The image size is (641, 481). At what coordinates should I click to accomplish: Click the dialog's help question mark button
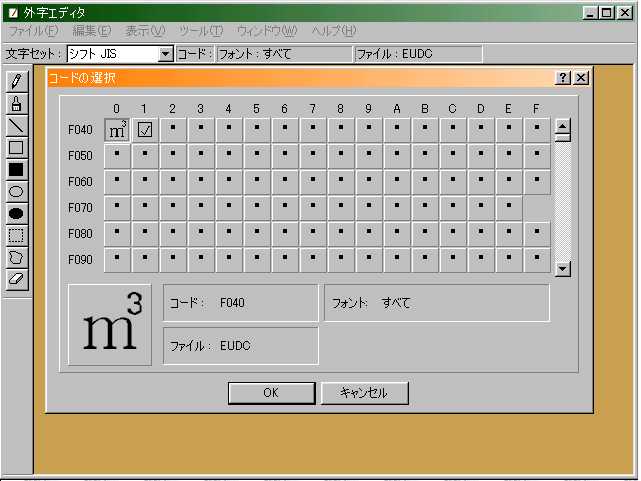(563, 78)
